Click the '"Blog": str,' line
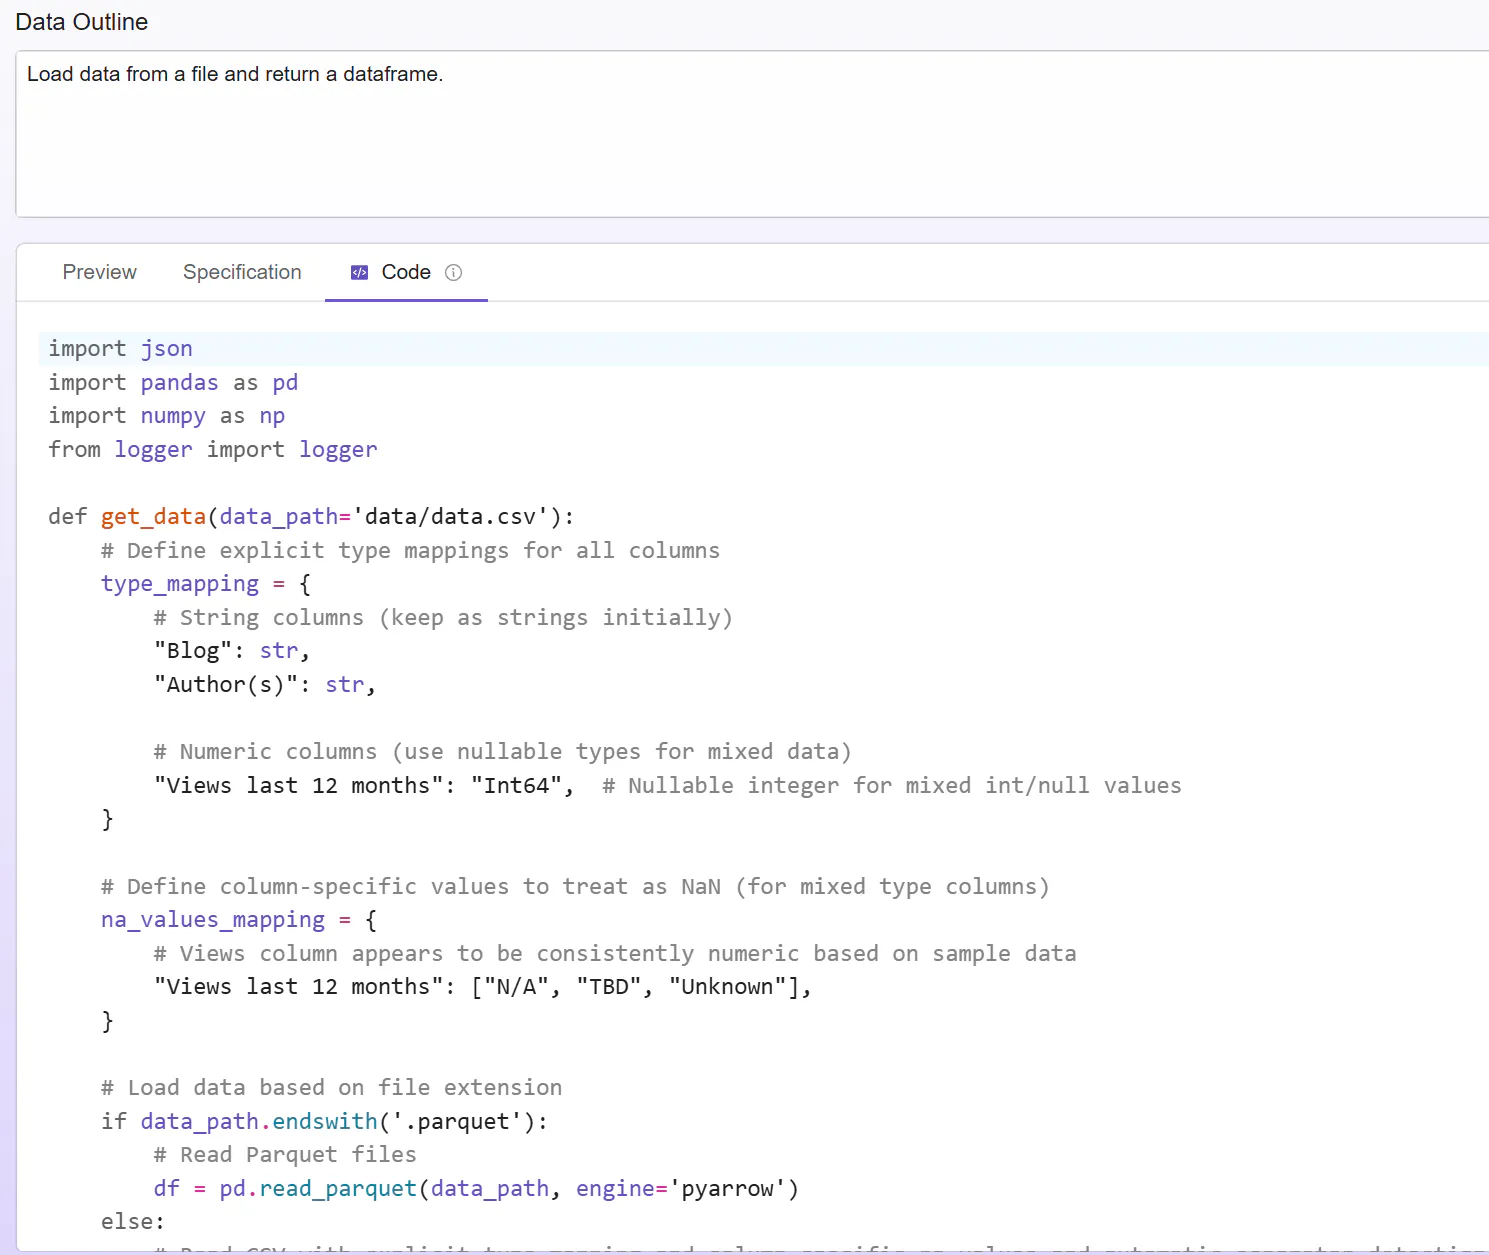This screenshot has height=1255, width=1489. point(232,651)
